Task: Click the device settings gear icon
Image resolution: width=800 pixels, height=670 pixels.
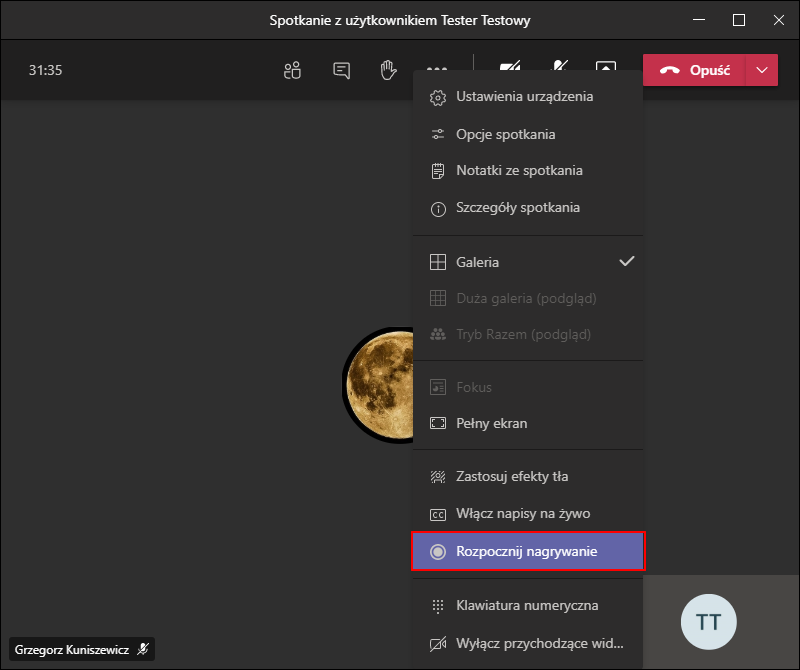Action: click(x=438, y=97)
